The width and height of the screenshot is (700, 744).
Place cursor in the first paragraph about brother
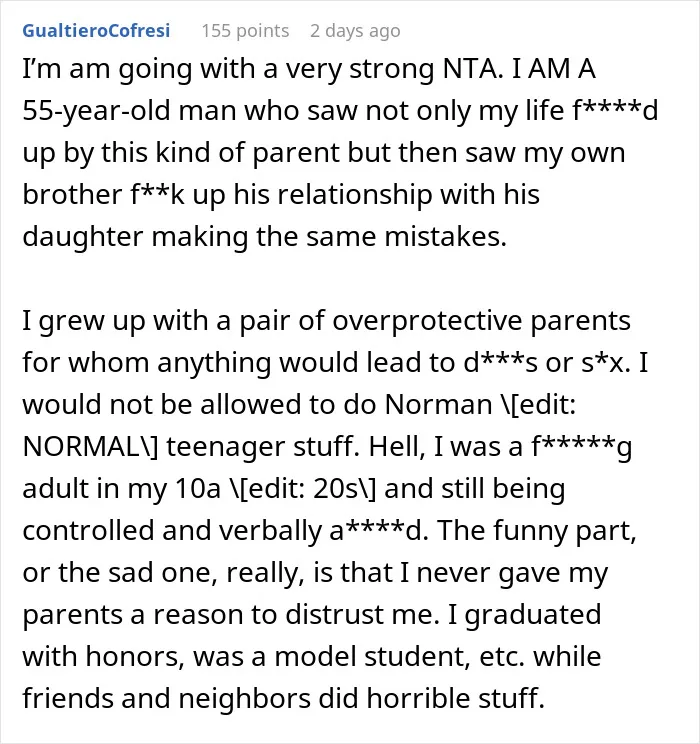tap(340, 152)
